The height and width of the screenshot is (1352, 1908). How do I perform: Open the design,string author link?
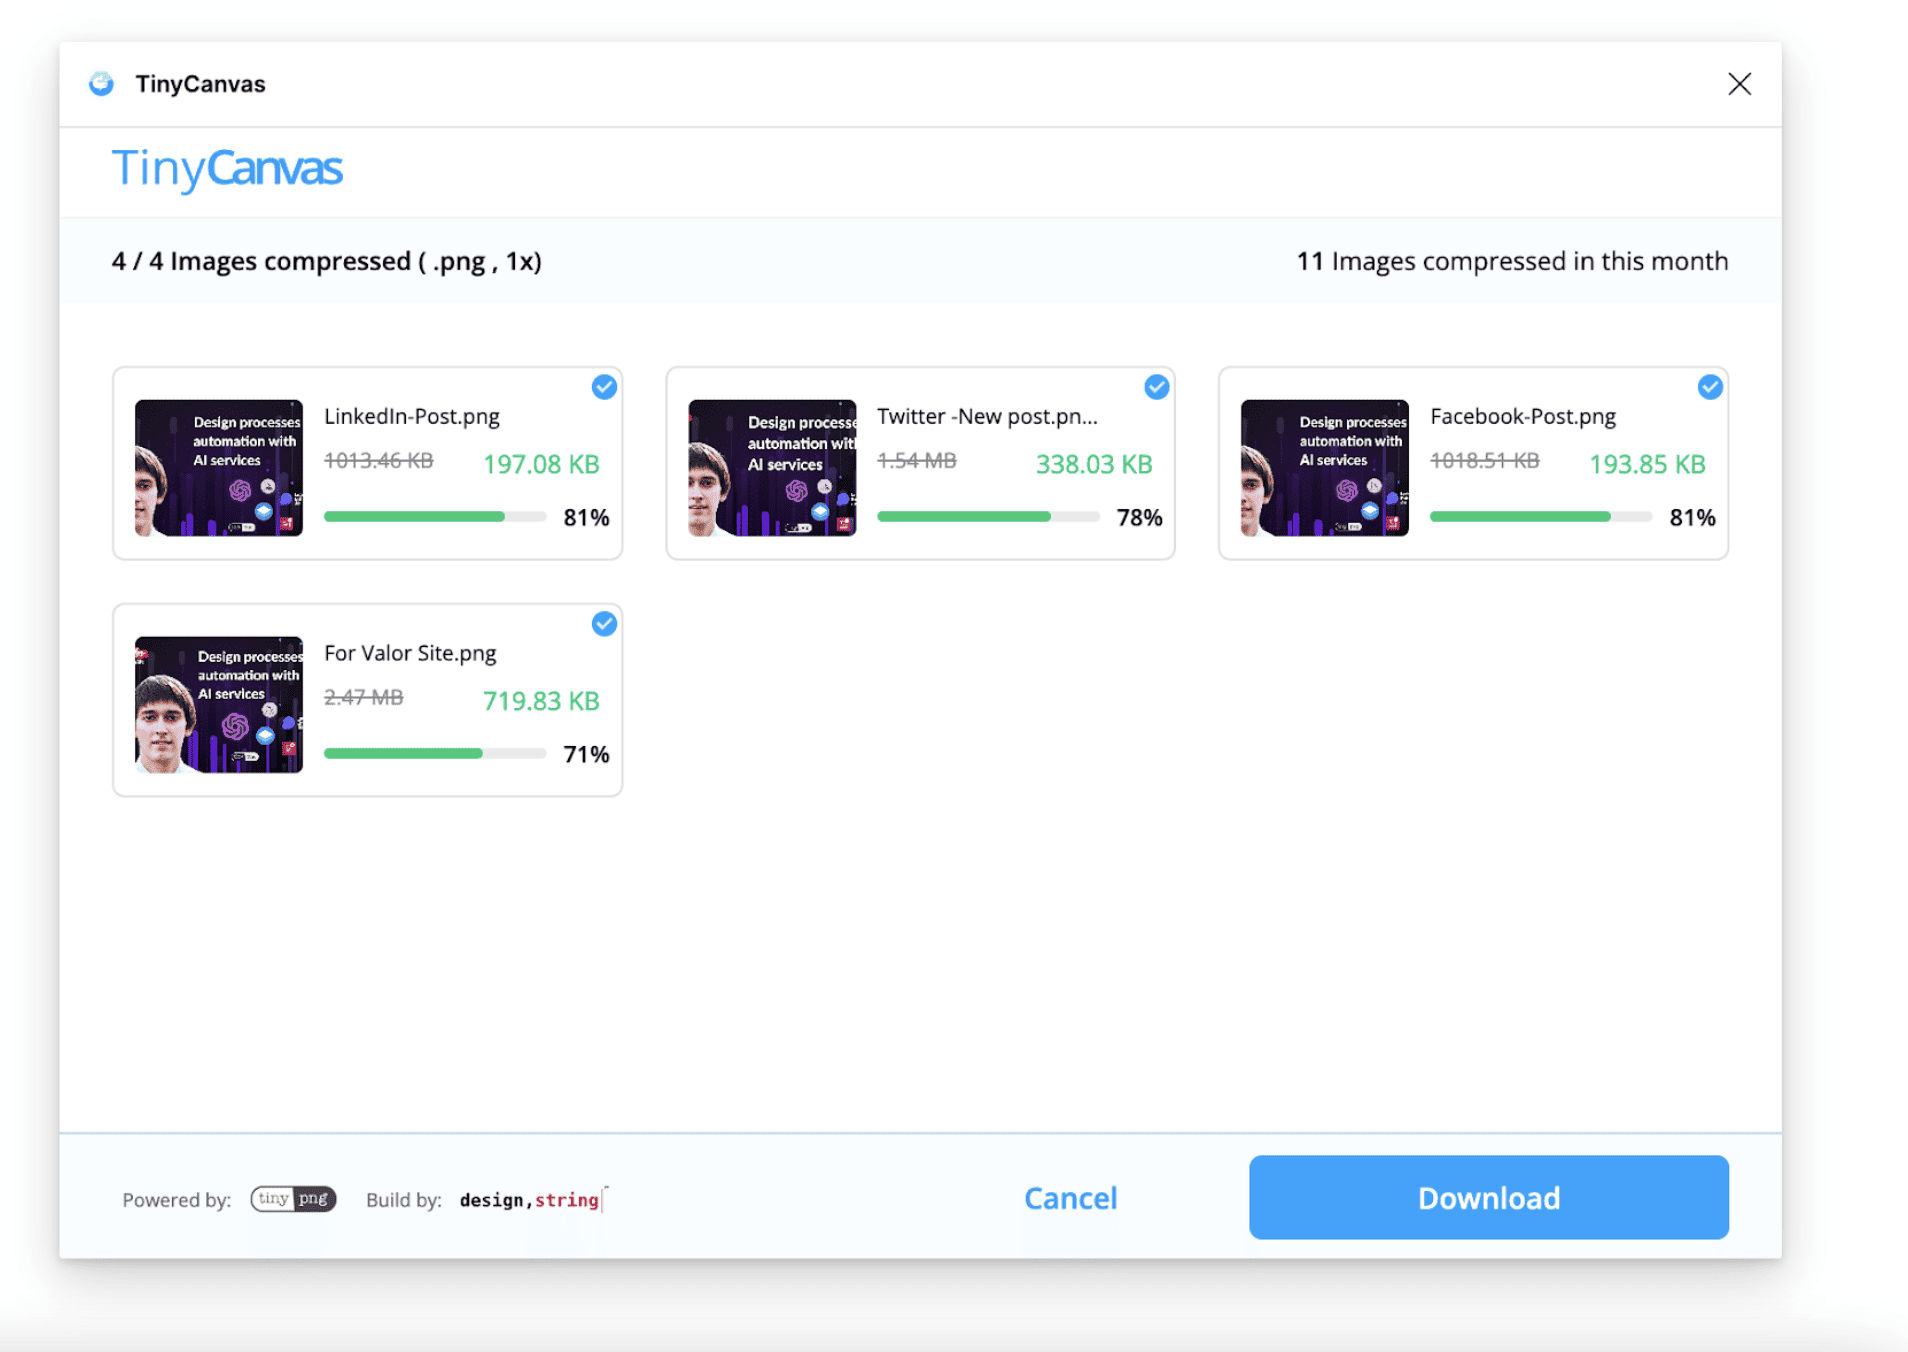[529, 1199]
